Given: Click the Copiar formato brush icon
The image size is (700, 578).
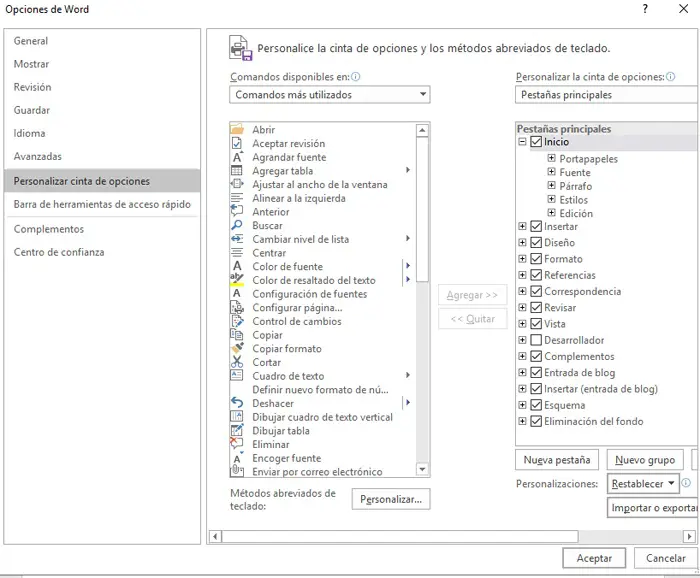Looking at the screenshot, I should (x=237, y=348).
